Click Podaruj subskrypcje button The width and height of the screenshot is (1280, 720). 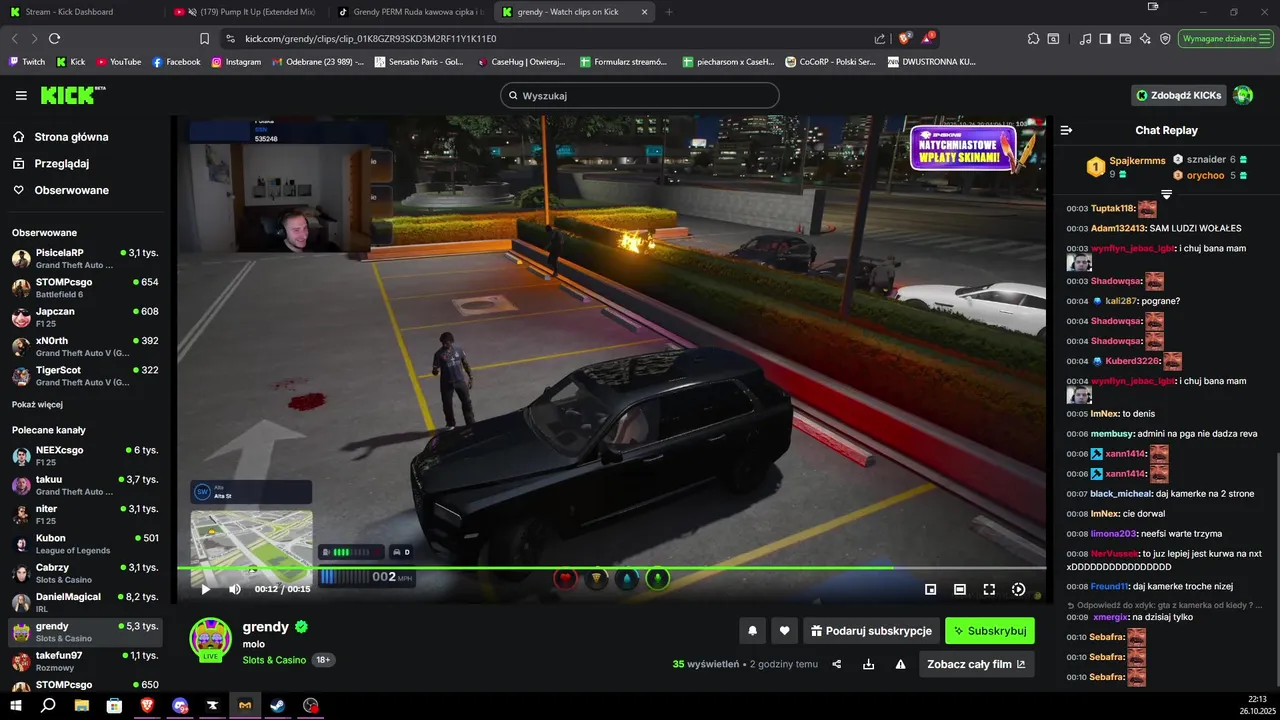point(871,631)
